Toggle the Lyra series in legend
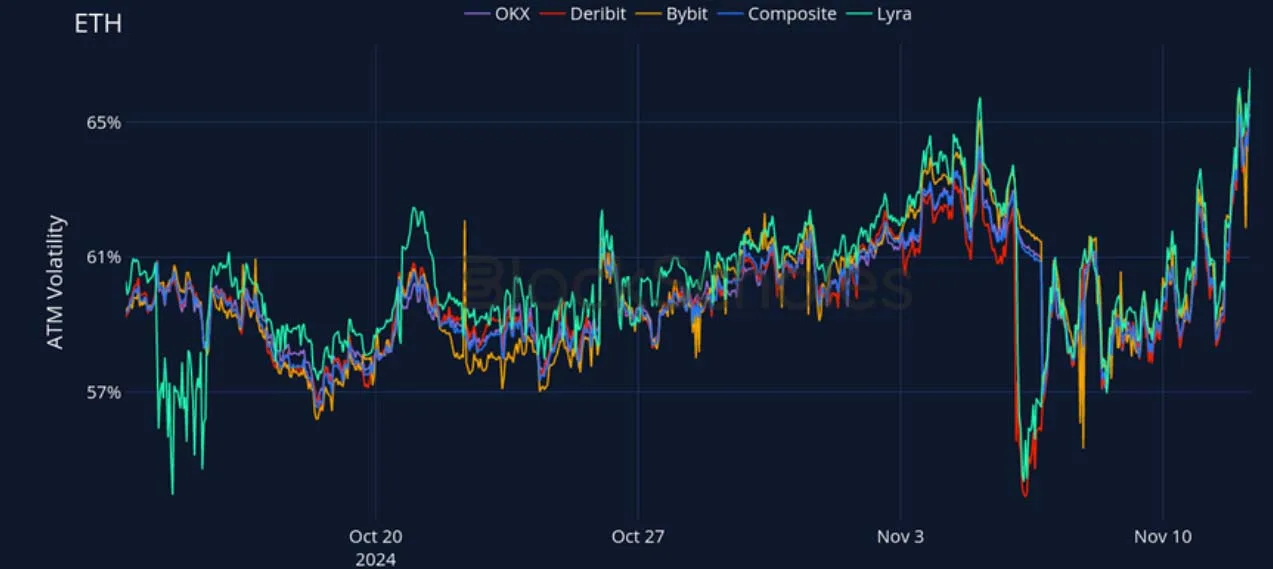Screen dimensions: 1273x569 pyautogui.click(x=878, y=14)
